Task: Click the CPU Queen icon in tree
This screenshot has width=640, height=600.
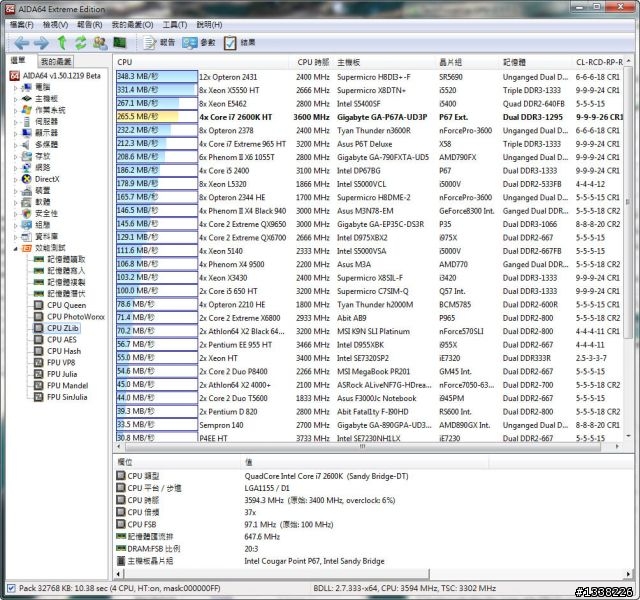Action: coord(39,305)
